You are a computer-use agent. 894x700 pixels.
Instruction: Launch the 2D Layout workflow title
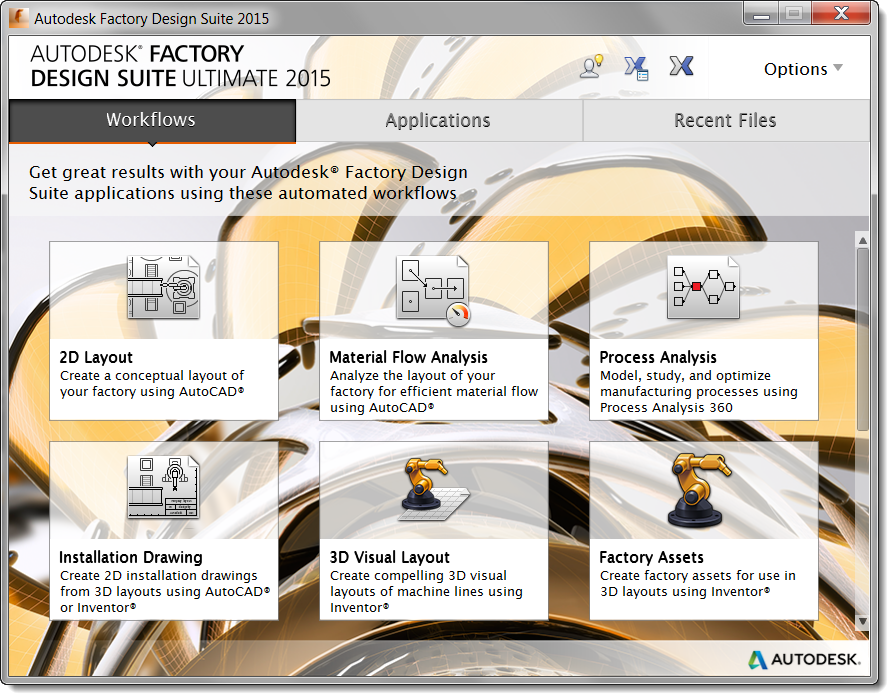[x=96, y=357]
